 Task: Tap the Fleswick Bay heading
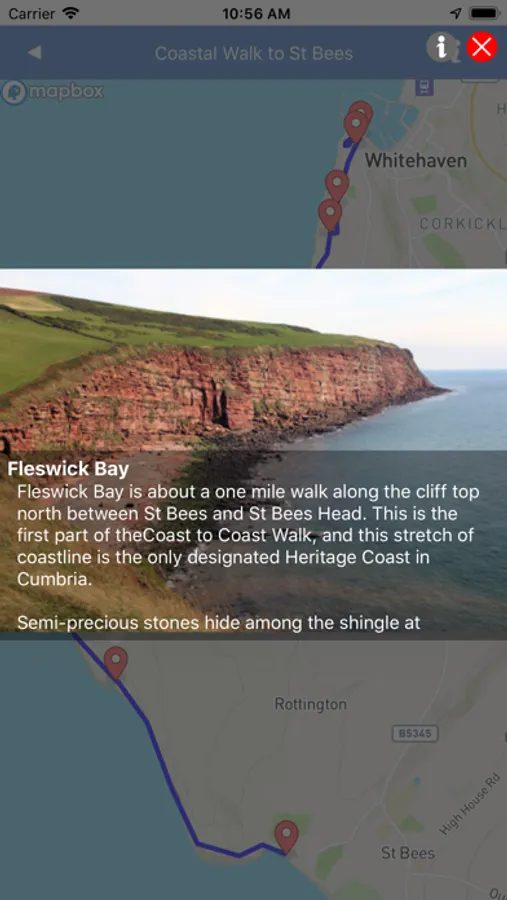tap(68, 469)
